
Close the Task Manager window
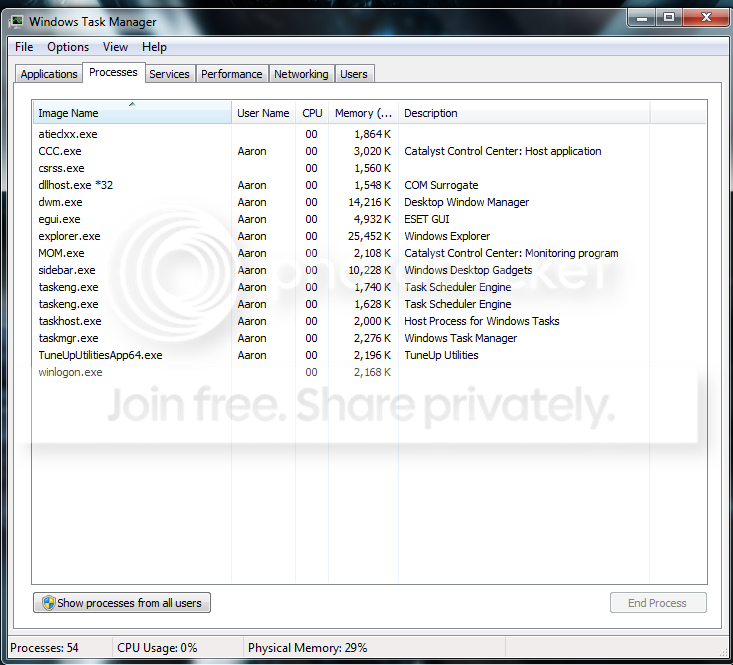pyautogui.click(x=706, y=18)
